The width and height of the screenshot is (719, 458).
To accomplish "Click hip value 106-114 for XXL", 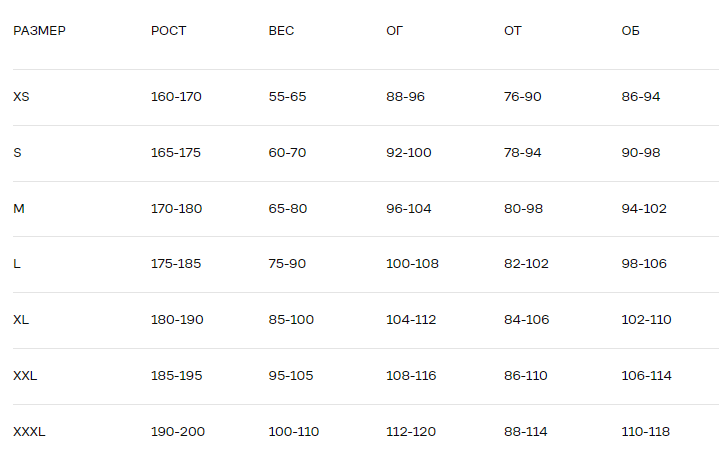I will [x=646, y=376].
